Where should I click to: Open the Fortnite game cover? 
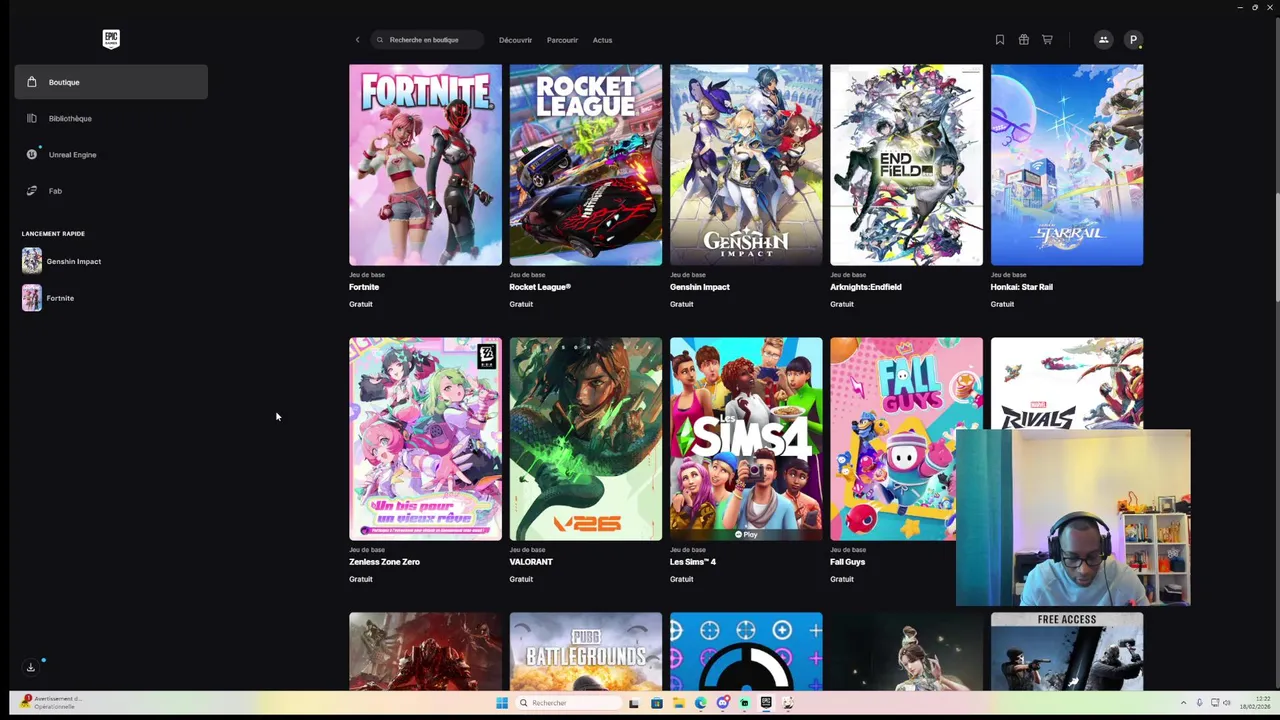(425, 165)
